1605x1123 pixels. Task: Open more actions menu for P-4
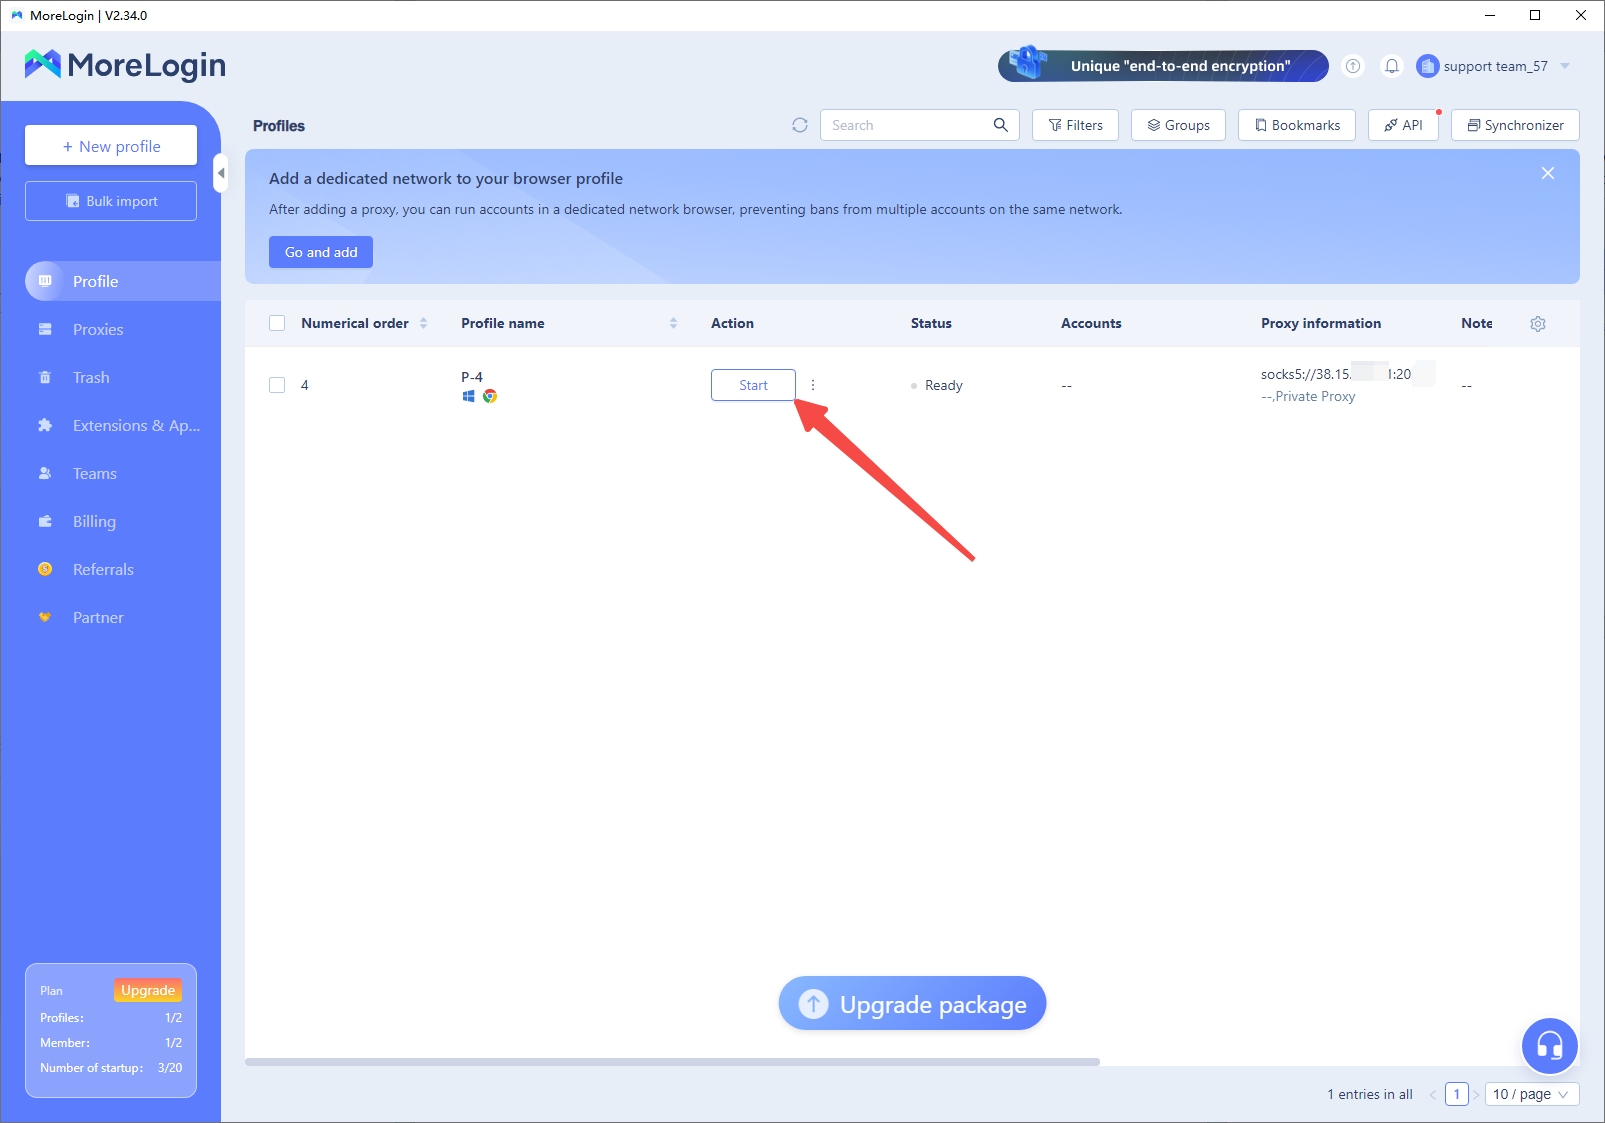[813, 385]
